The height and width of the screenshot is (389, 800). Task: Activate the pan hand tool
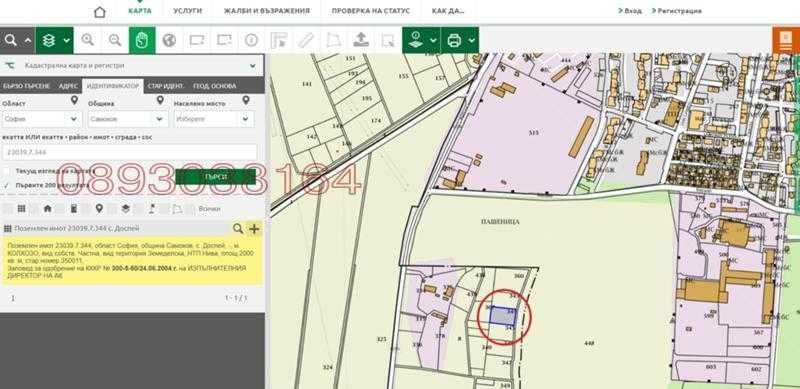(x=142, y=40)
